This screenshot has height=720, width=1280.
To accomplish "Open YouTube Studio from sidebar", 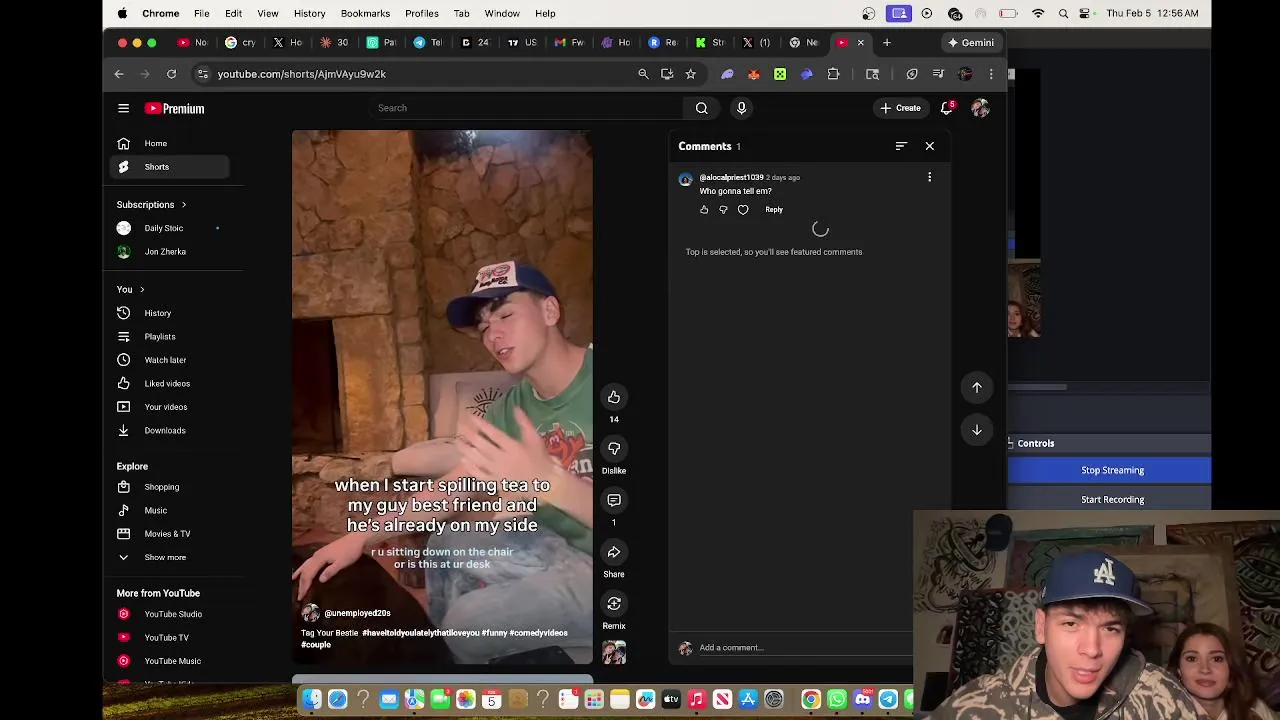I will (x=170, y=614).
